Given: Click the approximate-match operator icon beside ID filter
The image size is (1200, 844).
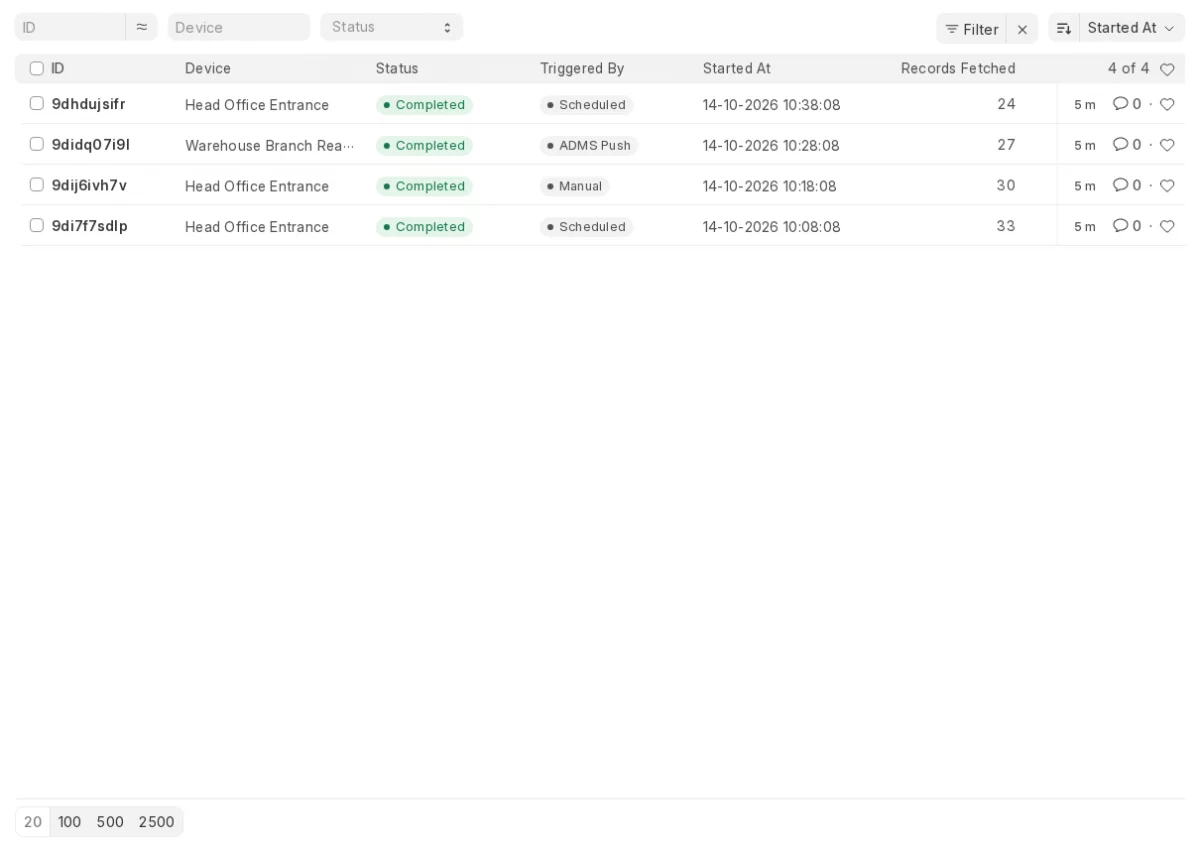Looking at the screenshot, I should [x=141, y=27].
